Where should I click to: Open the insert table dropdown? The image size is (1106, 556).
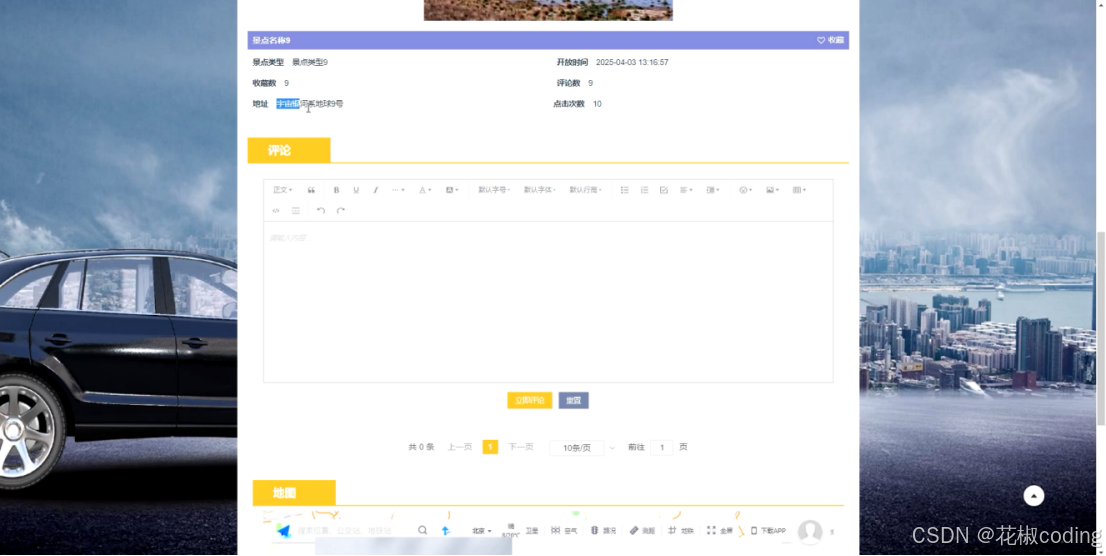coord(799,191)
